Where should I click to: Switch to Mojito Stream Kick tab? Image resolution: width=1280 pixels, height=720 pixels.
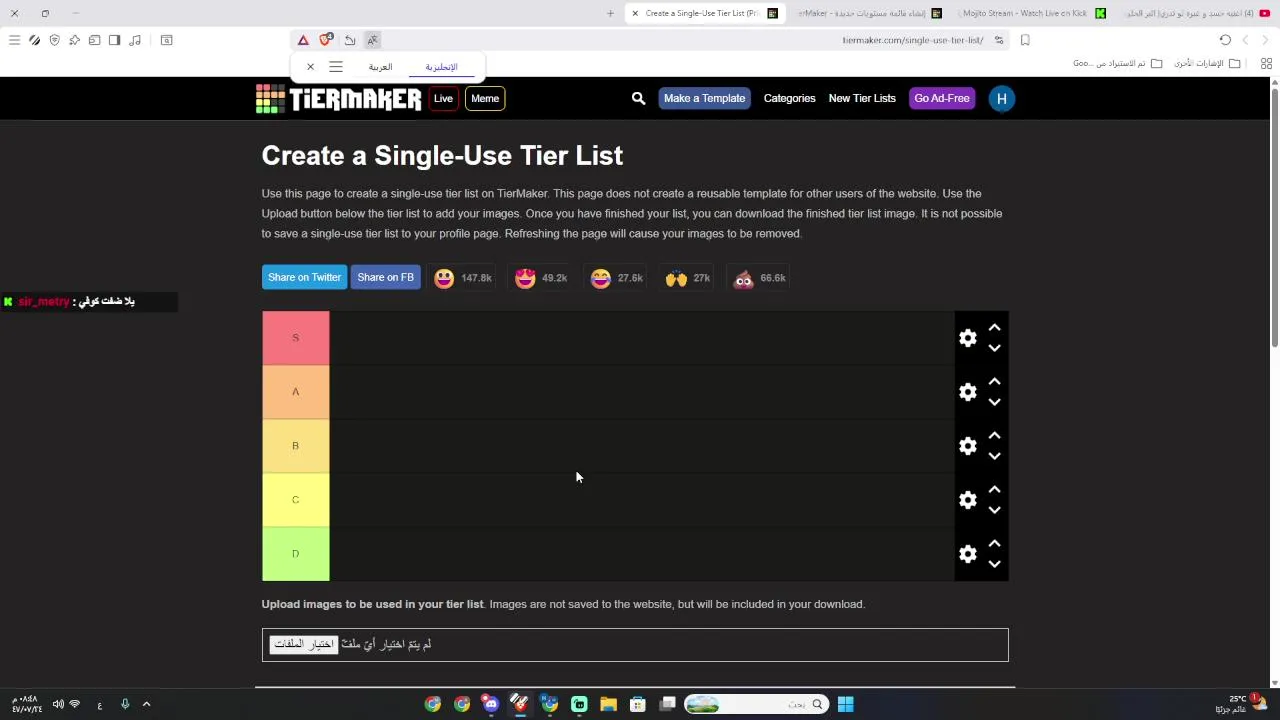pos(1032,13)
